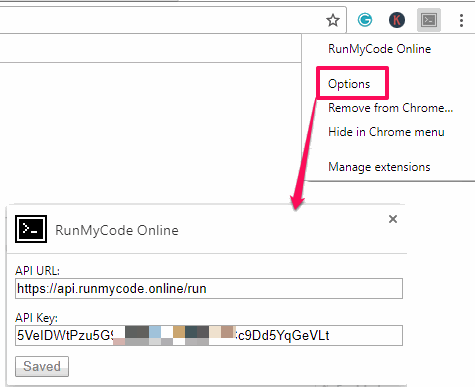Focus the API URL input field
Viewport: 475px width, 387px height.
[209, 289]
